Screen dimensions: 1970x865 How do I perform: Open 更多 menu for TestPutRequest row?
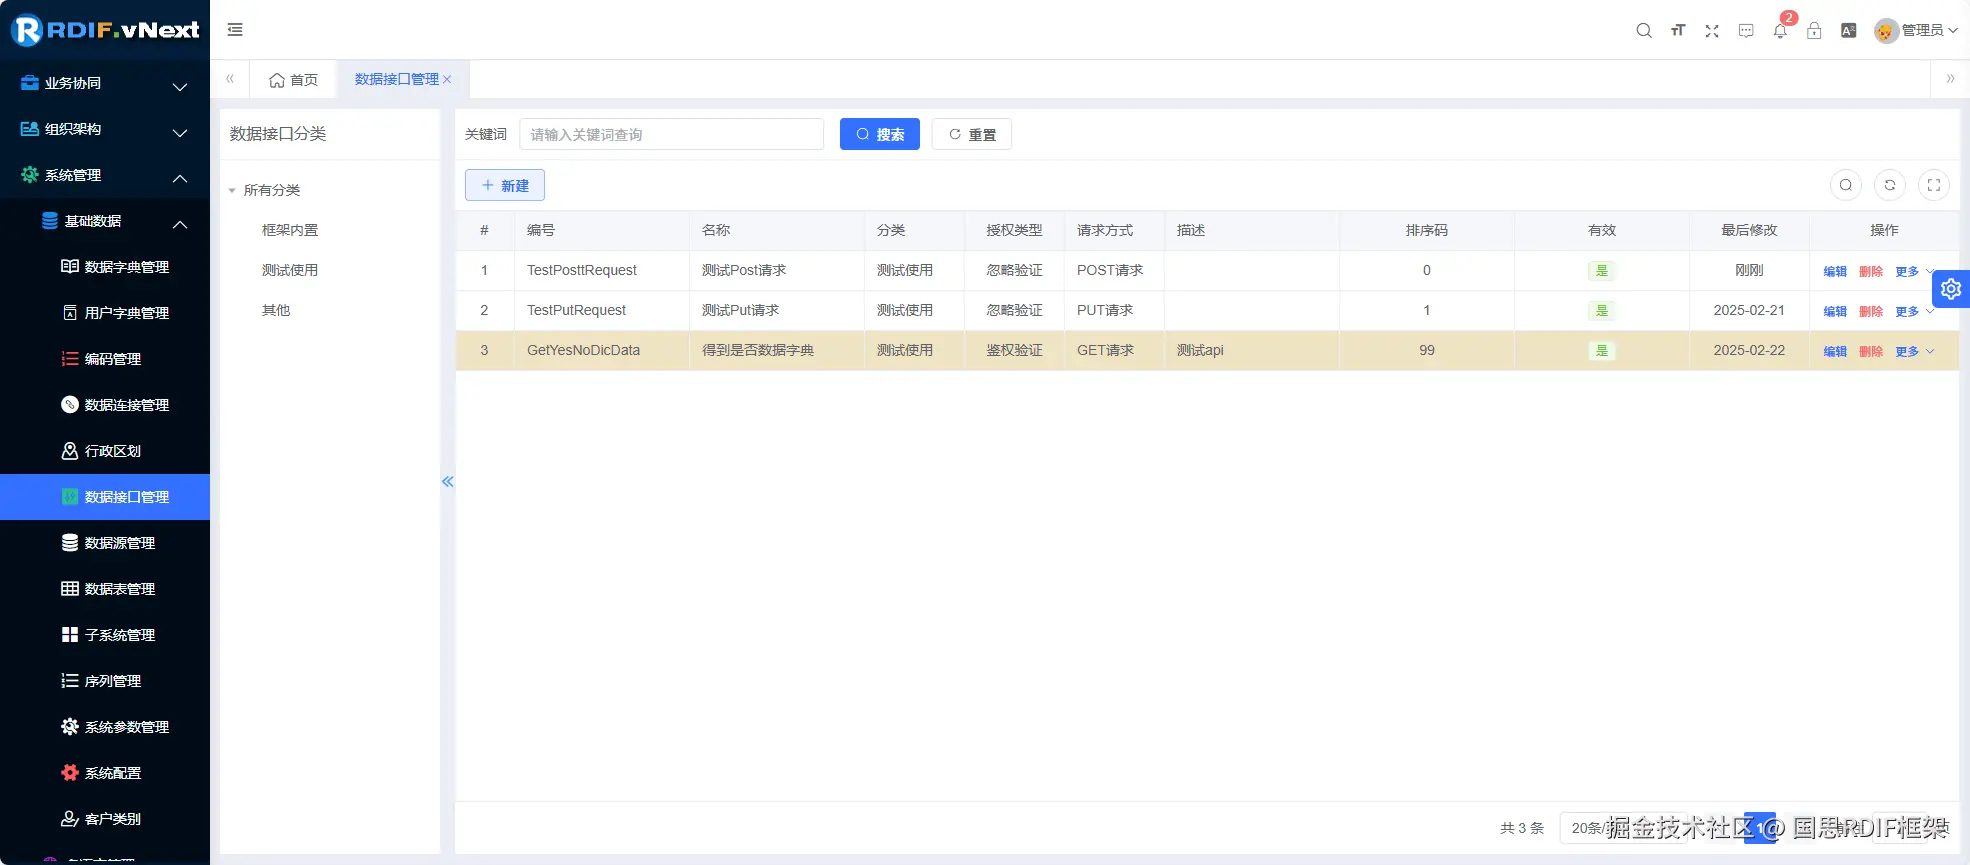pyautogui.click(x=1914, y=311)
